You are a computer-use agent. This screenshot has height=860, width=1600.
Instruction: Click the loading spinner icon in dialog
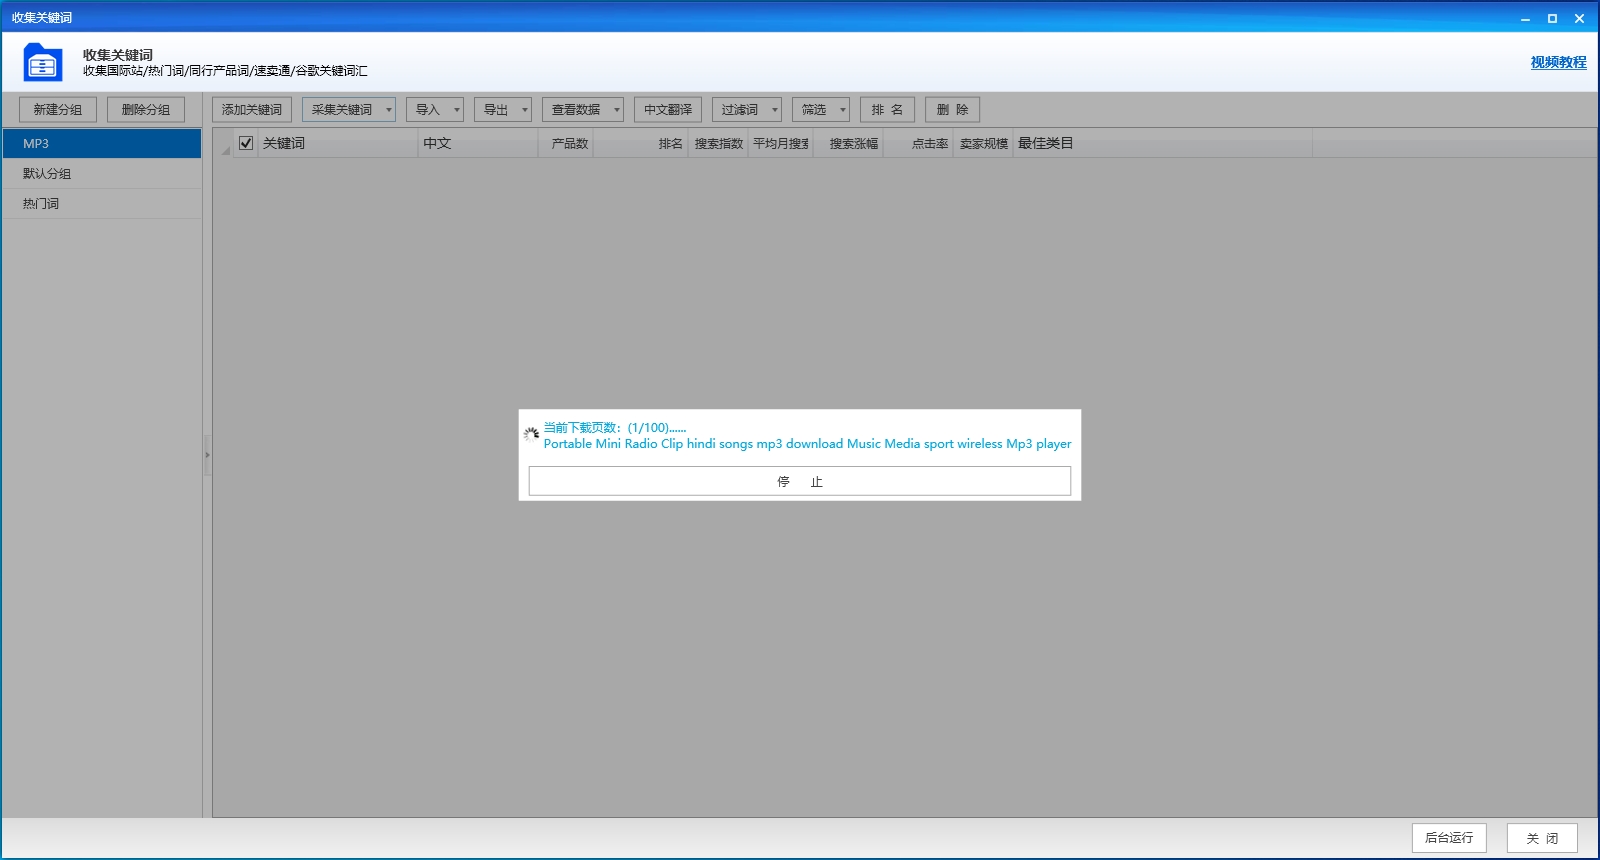532,434
